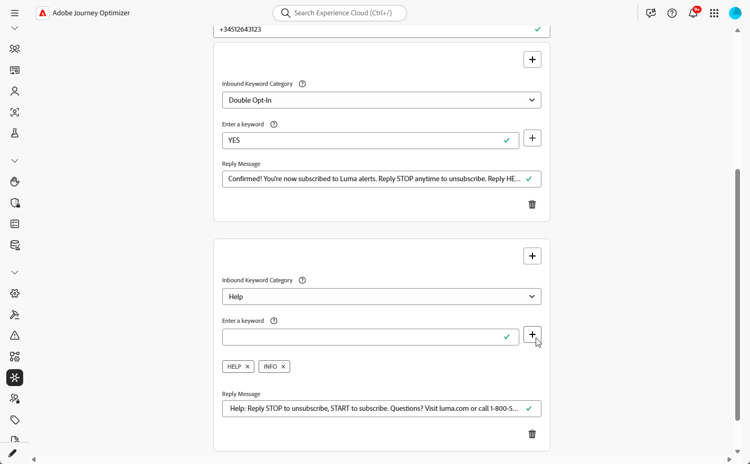The width and height of the screenshot is (750, 464).
Task: Open the apps grid switcher
Action: pyautogui.click(x=714, y=13)
